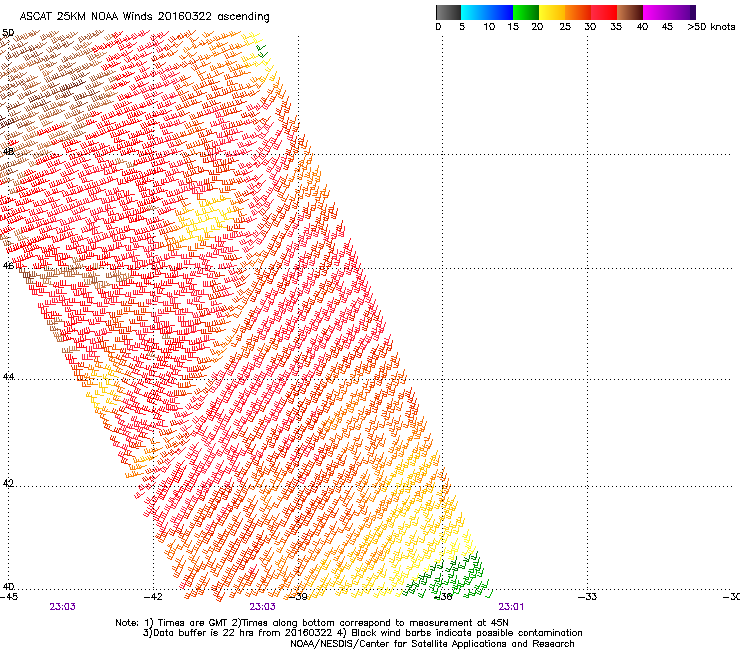Click the longitude label "-45"
The width and height of the screenshot is (740, 650).
tap(9, 597)
